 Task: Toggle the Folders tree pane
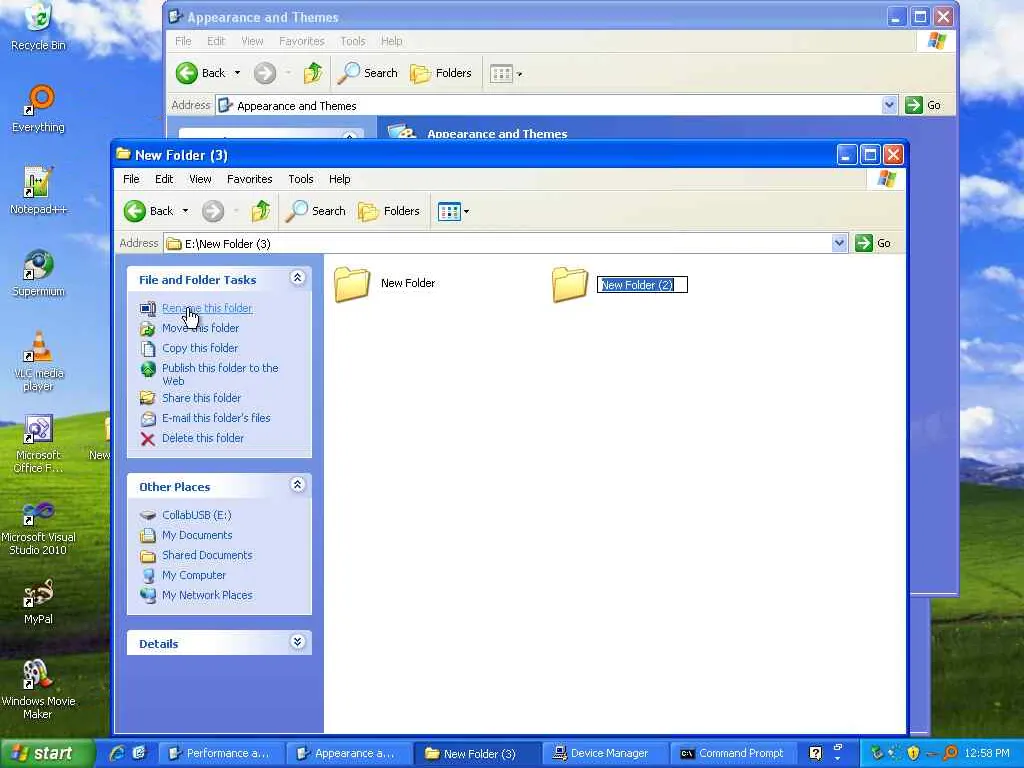click(x=389, y=211)
